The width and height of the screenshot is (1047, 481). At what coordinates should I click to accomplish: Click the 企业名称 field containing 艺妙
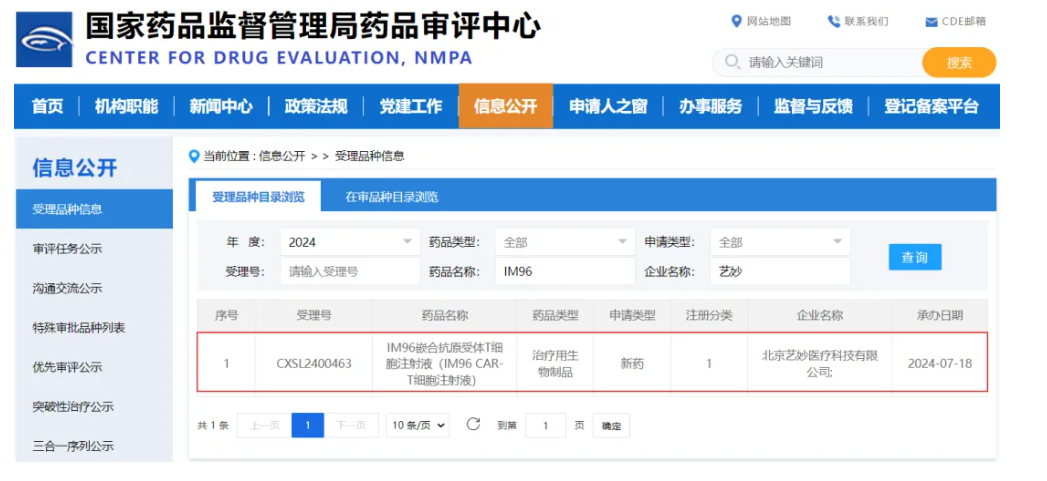coord(780,271)
